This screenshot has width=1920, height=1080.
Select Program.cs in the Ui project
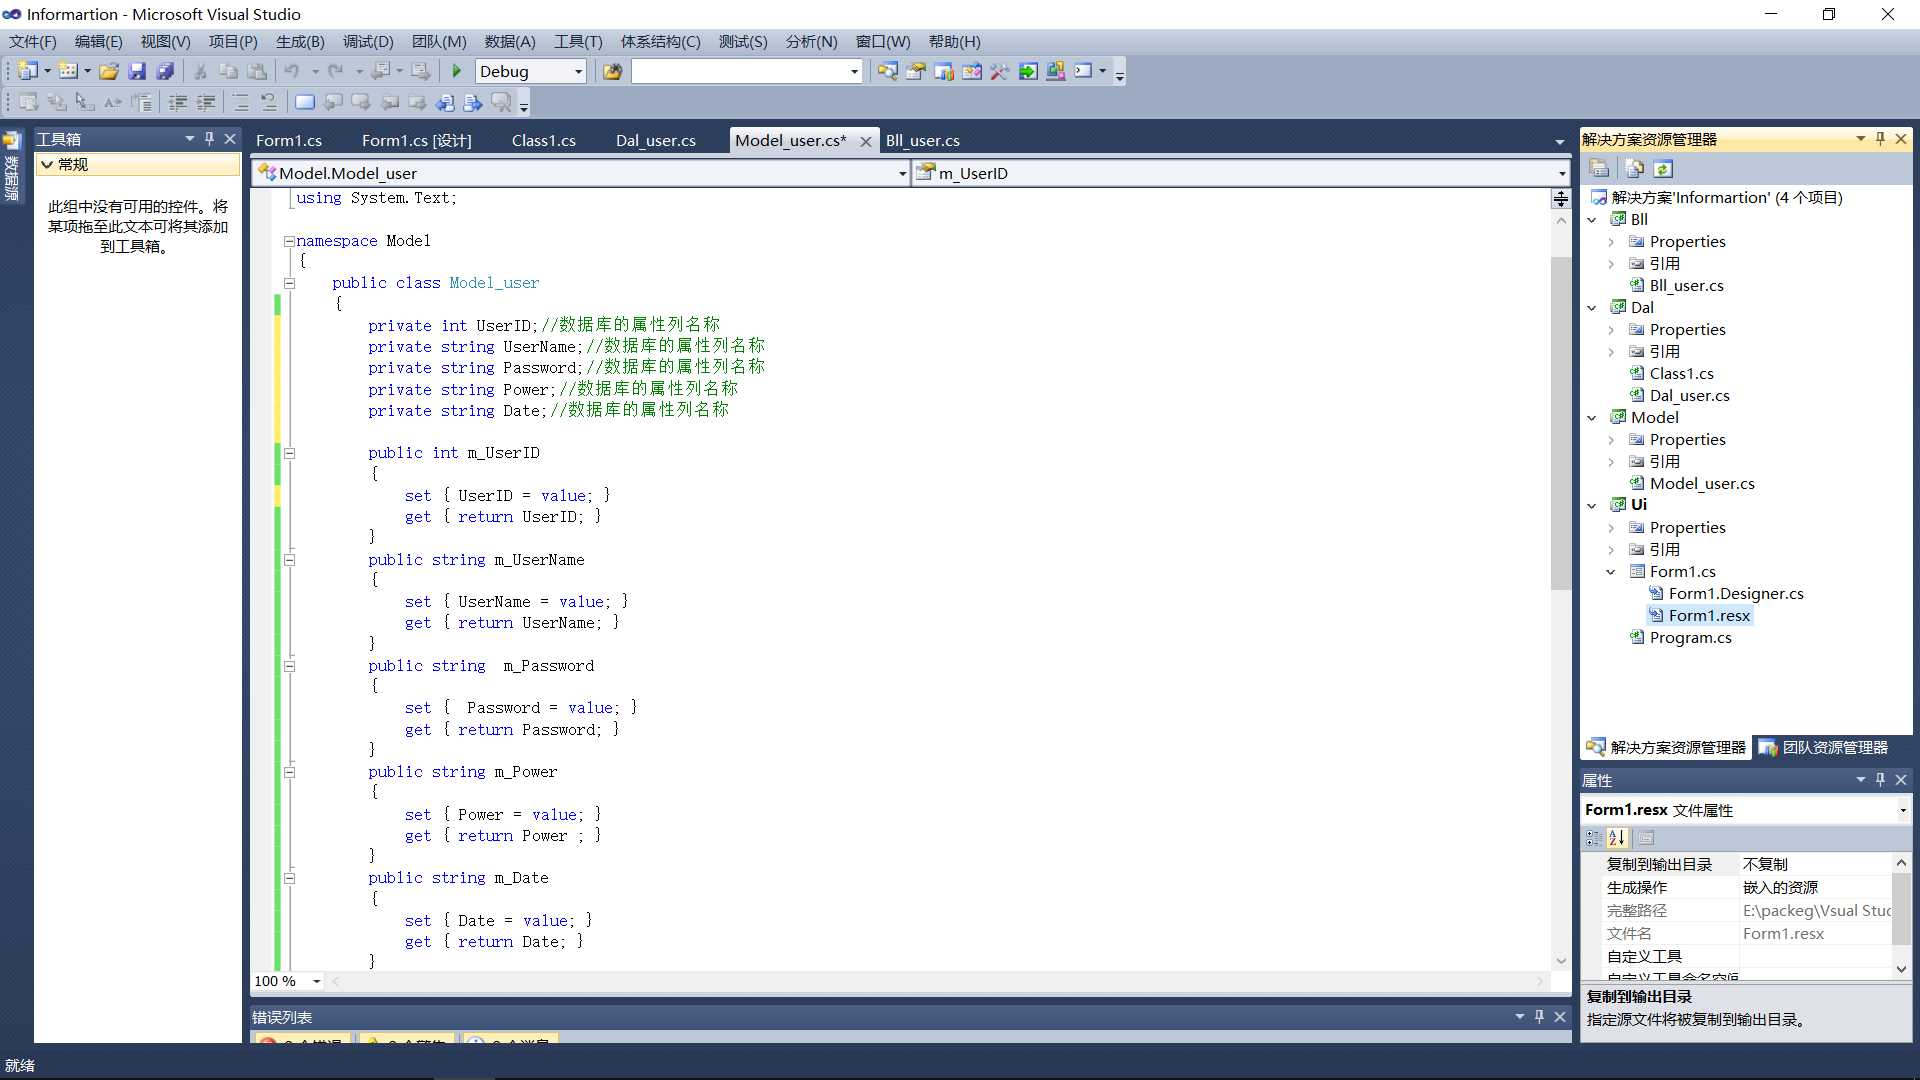1690,638
